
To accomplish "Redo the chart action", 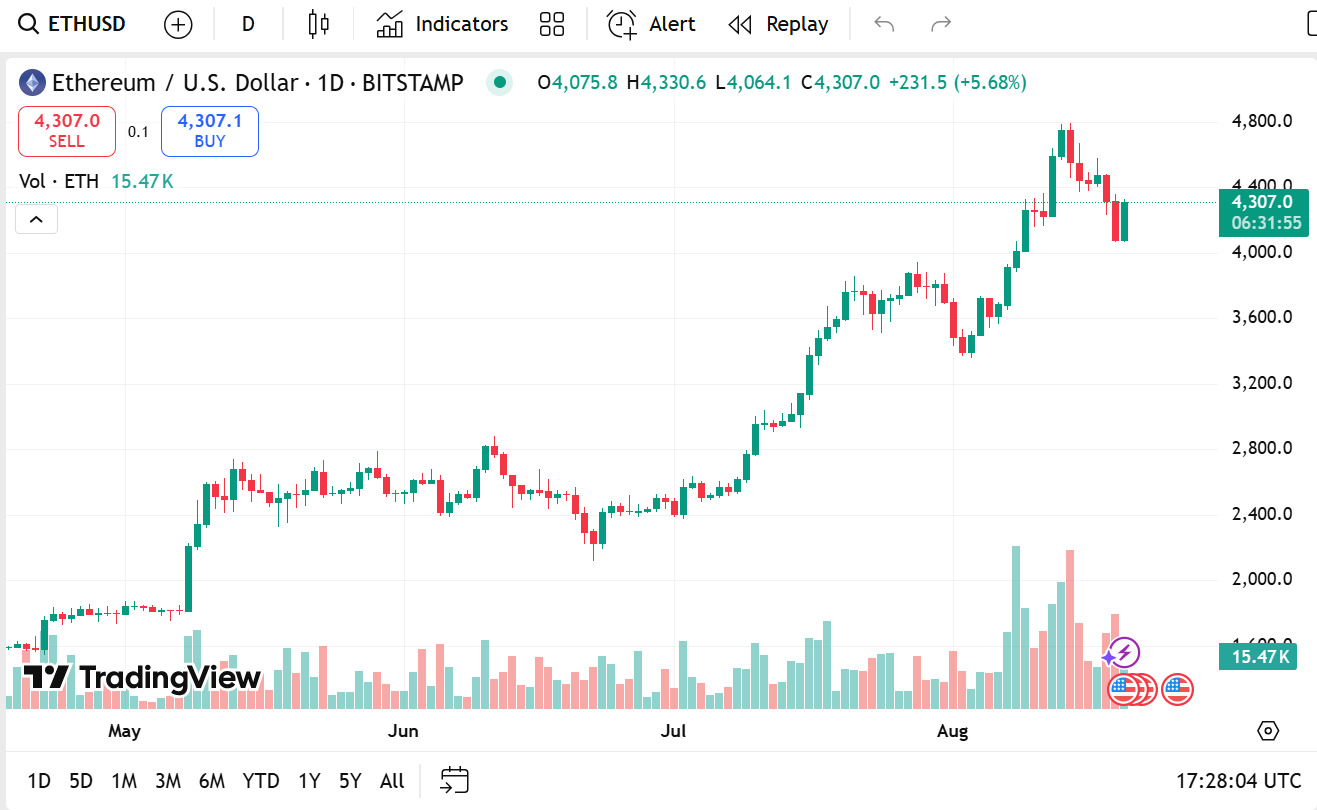I will (x=941, y=24).
